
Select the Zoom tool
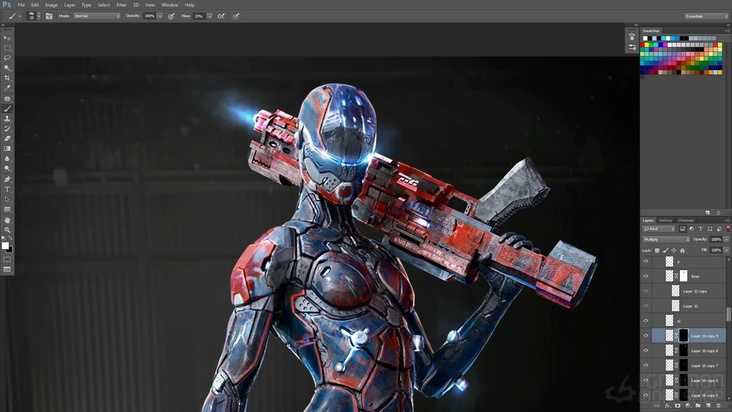tap(7, 230)
